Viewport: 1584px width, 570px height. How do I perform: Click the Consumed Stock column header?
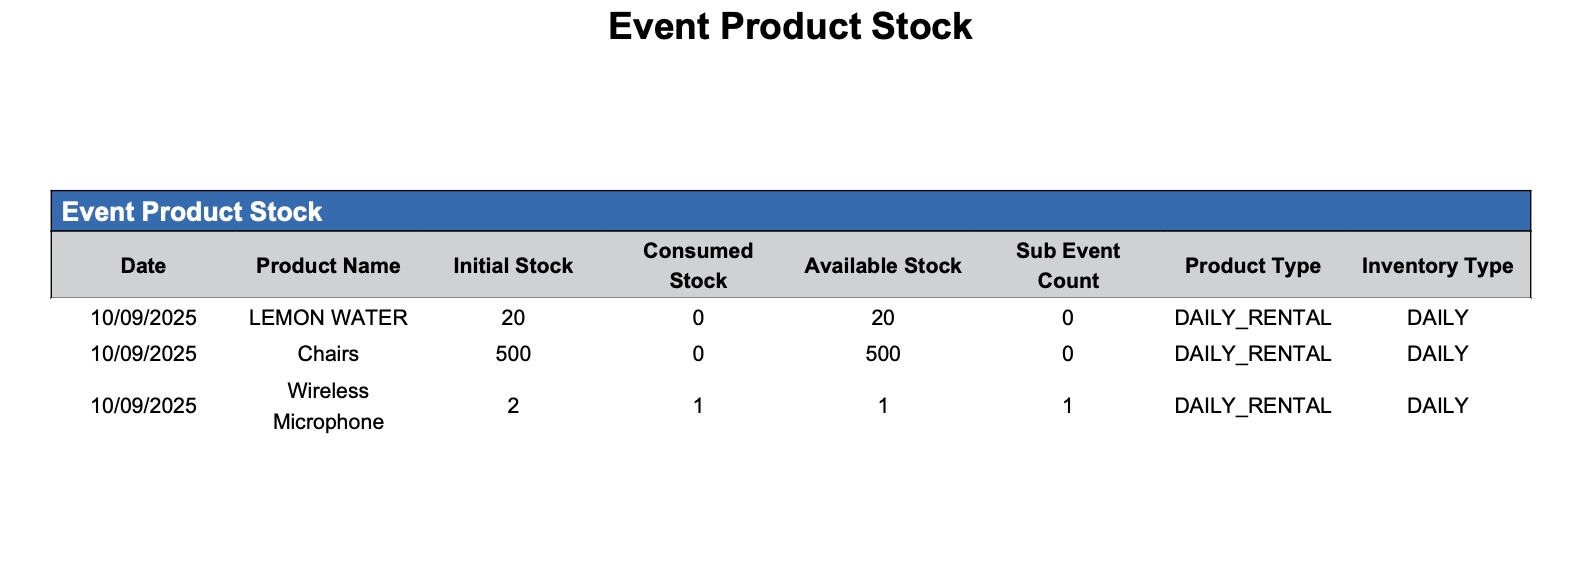pyautogui.click(x=698, y=266)
